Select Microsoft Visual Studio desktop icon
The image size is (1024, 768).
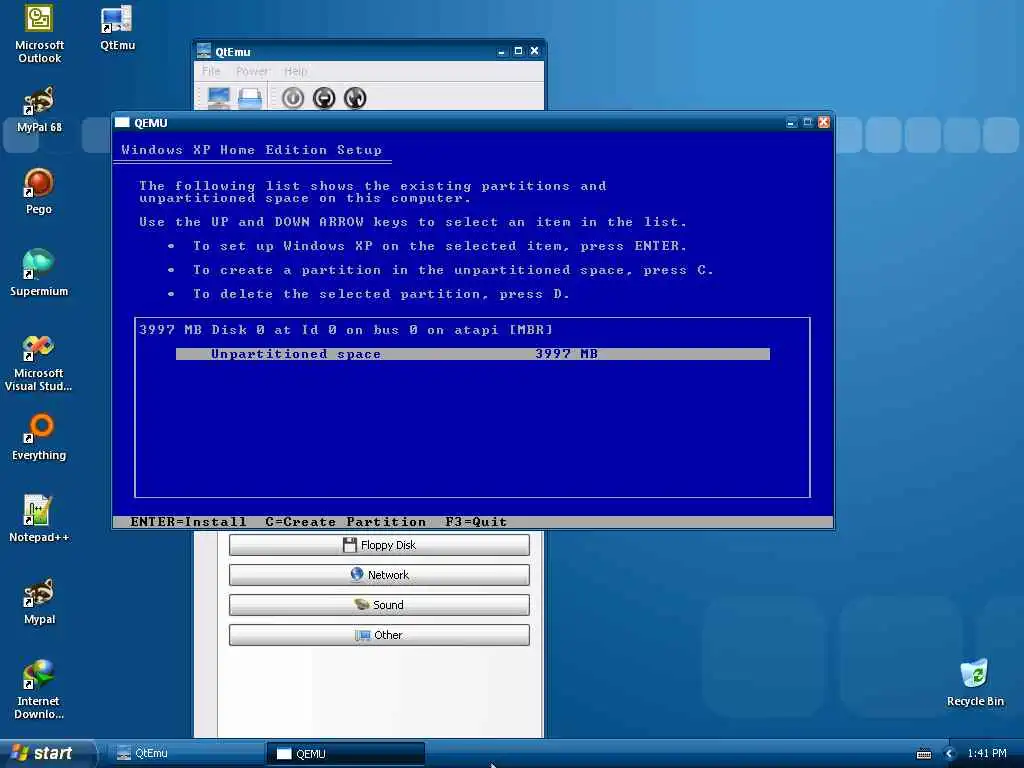[x=39, y=362]
